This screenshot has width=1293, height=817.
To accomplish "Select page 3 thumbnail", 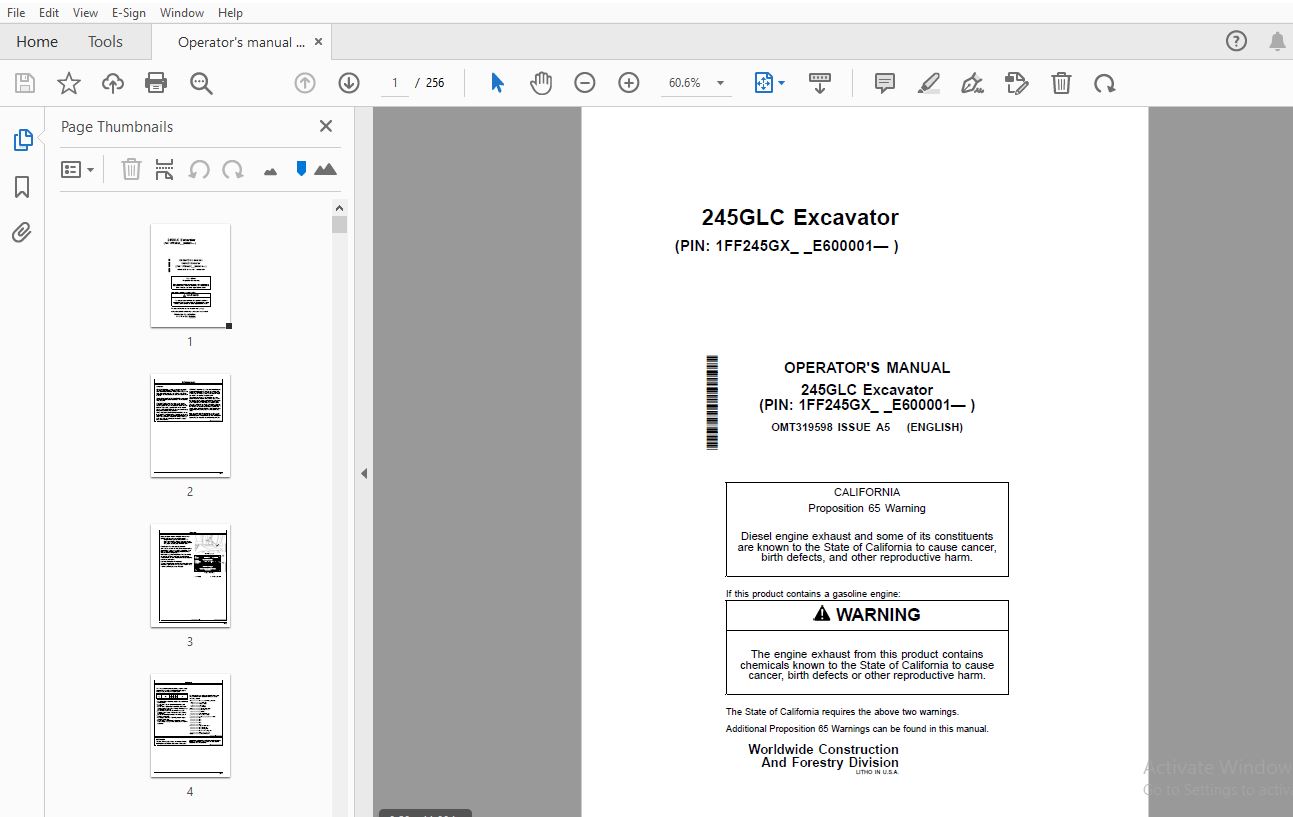I will [x=190, y=576].
